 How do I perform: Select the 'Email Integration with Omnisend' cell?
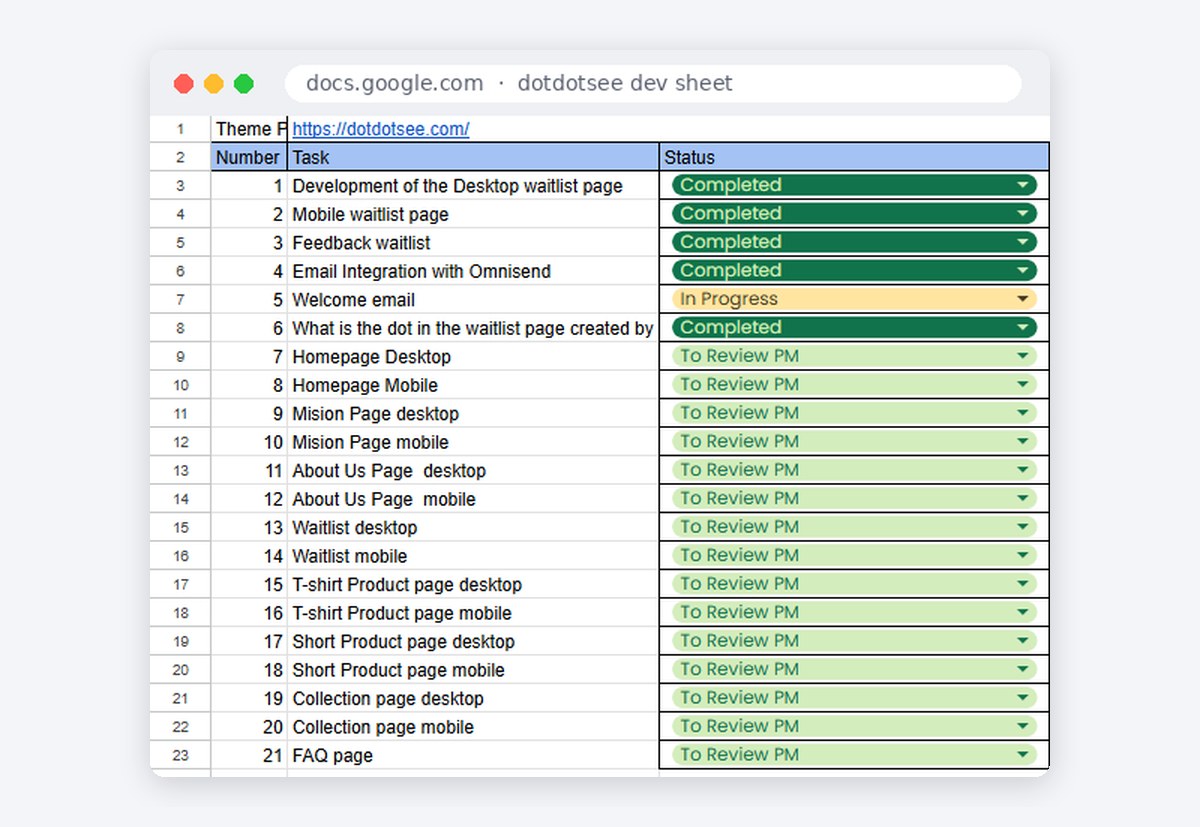(473, 271)
